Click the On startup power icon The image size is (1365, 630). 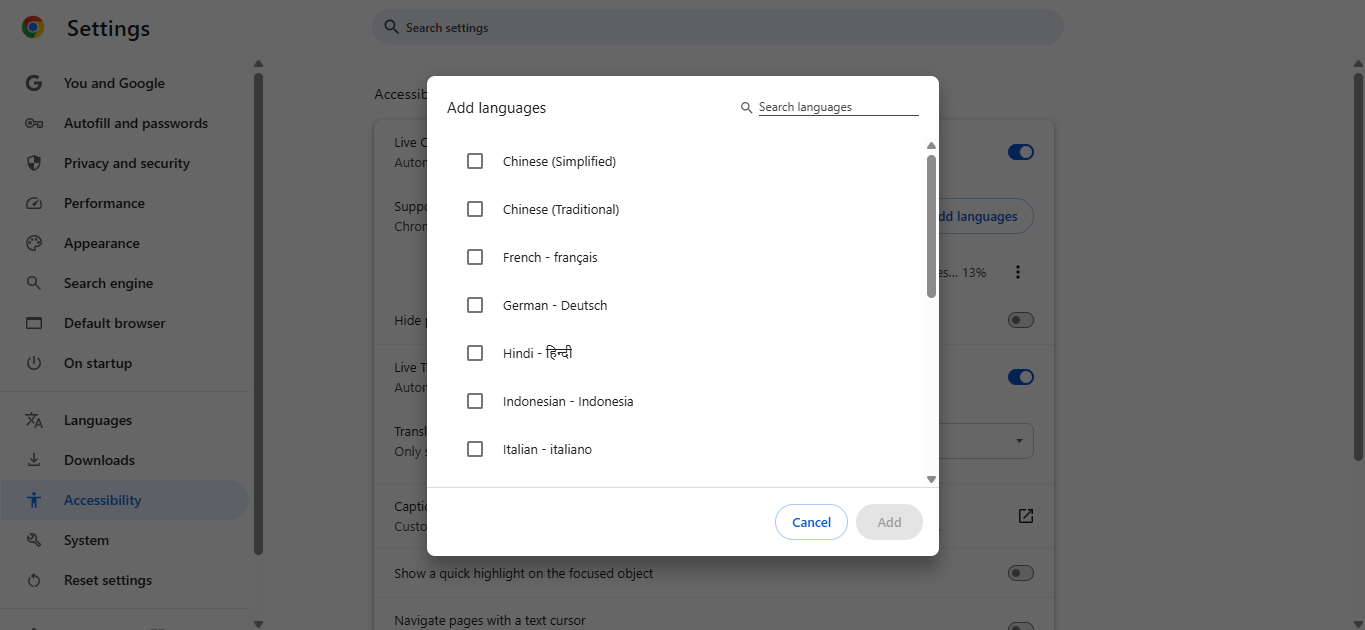click(34, 363)
